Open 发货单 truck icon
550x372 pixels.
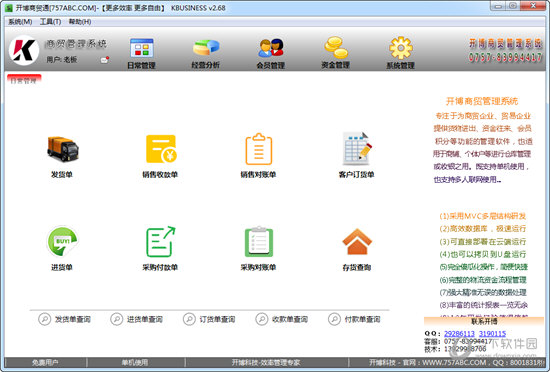(x=63, y=149)
